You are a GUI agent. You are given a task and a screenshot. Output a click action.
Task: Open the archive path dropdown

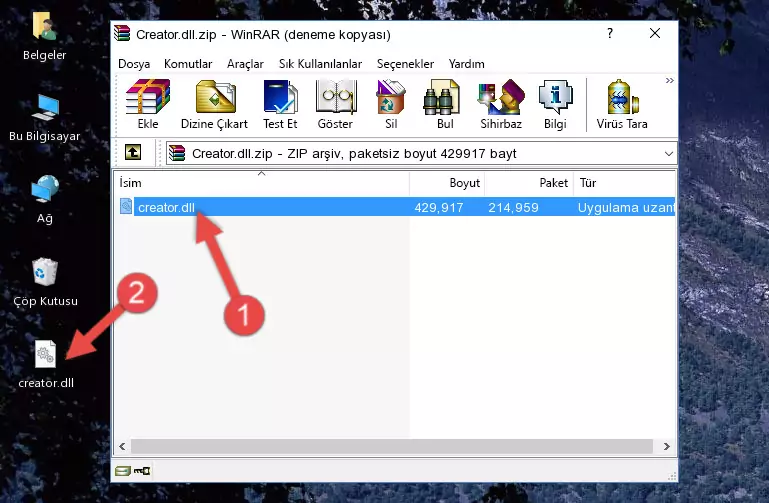[x=668, y=153]
